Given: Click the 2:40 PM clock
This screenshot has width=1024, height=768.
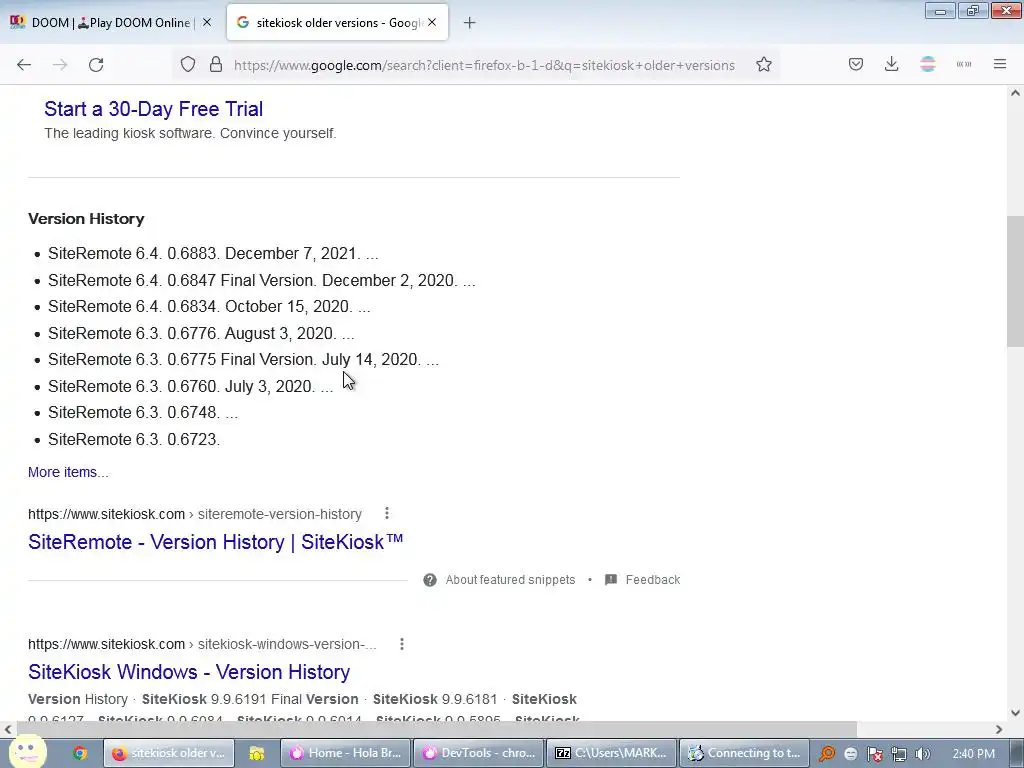Looking at the screenshot, I should pyautogui.click(x=974, y=754).
